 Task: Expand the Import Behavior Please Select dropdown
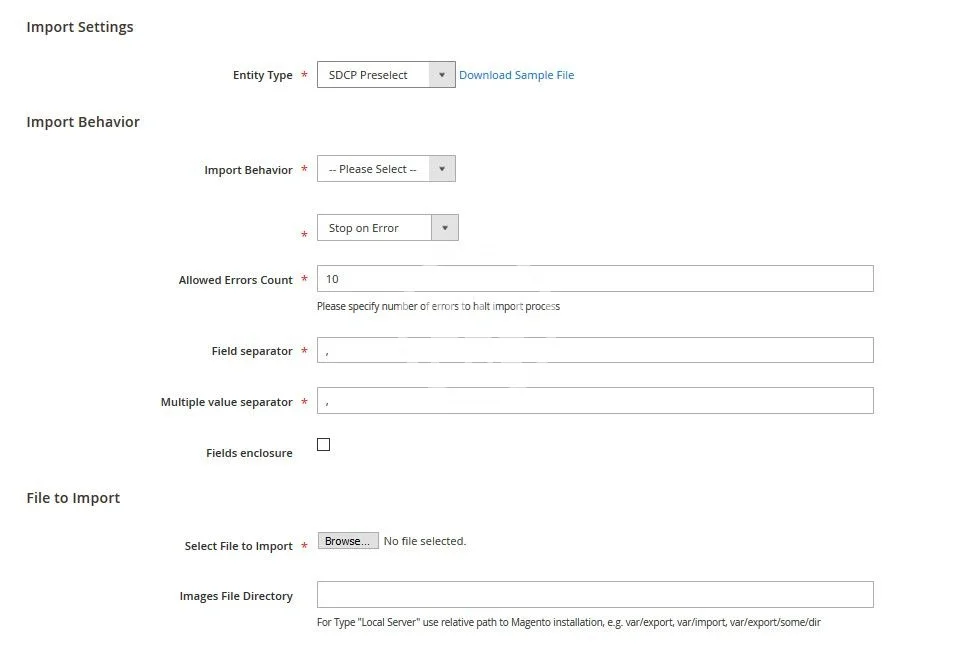373,169
